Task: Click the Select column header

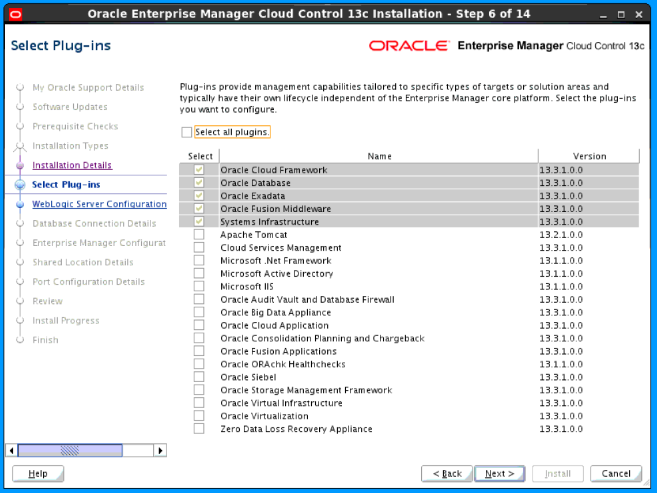Action: pyautogui.click(x=200, y=156)
